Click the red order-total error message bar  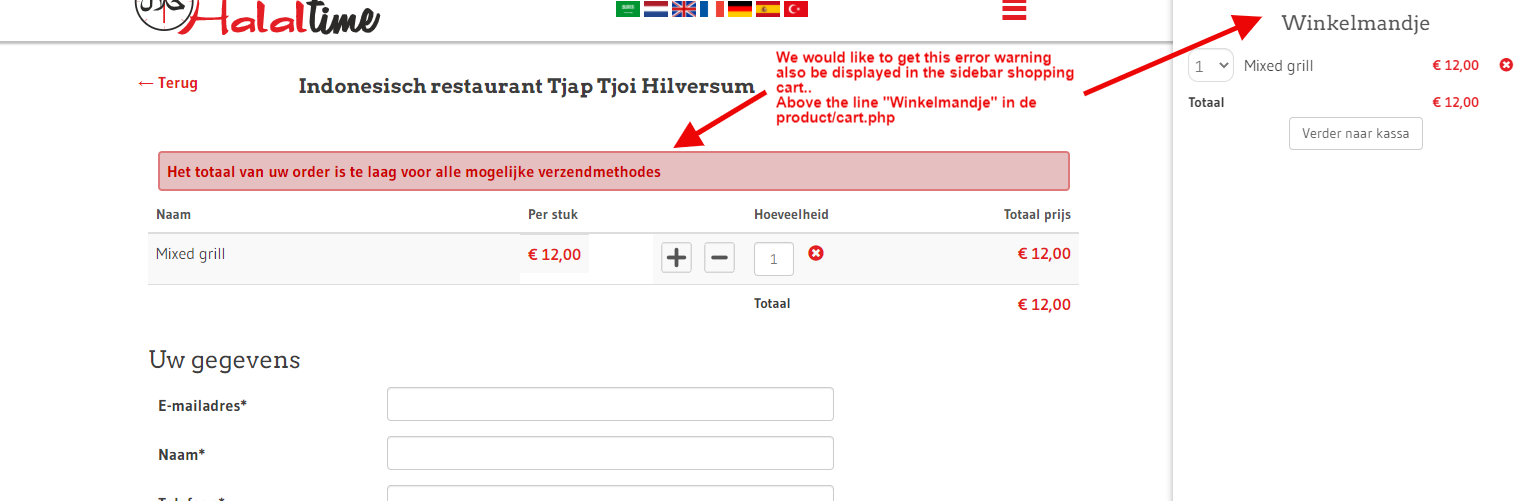[x=614, y=171]
